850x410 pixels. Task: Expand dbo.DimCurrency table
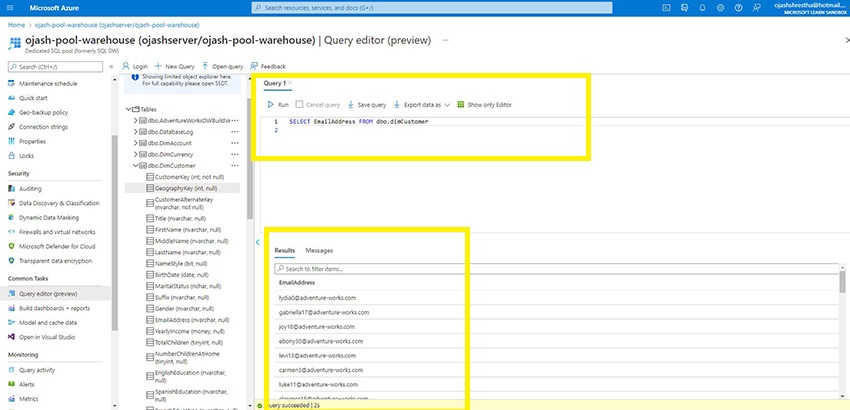click(136, 155)
